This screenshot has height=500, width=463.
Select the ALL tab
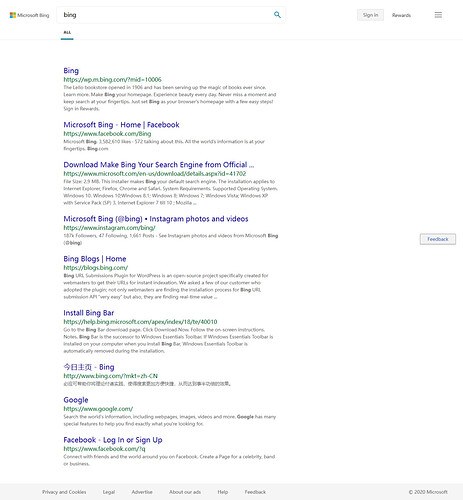coord(67,32)
